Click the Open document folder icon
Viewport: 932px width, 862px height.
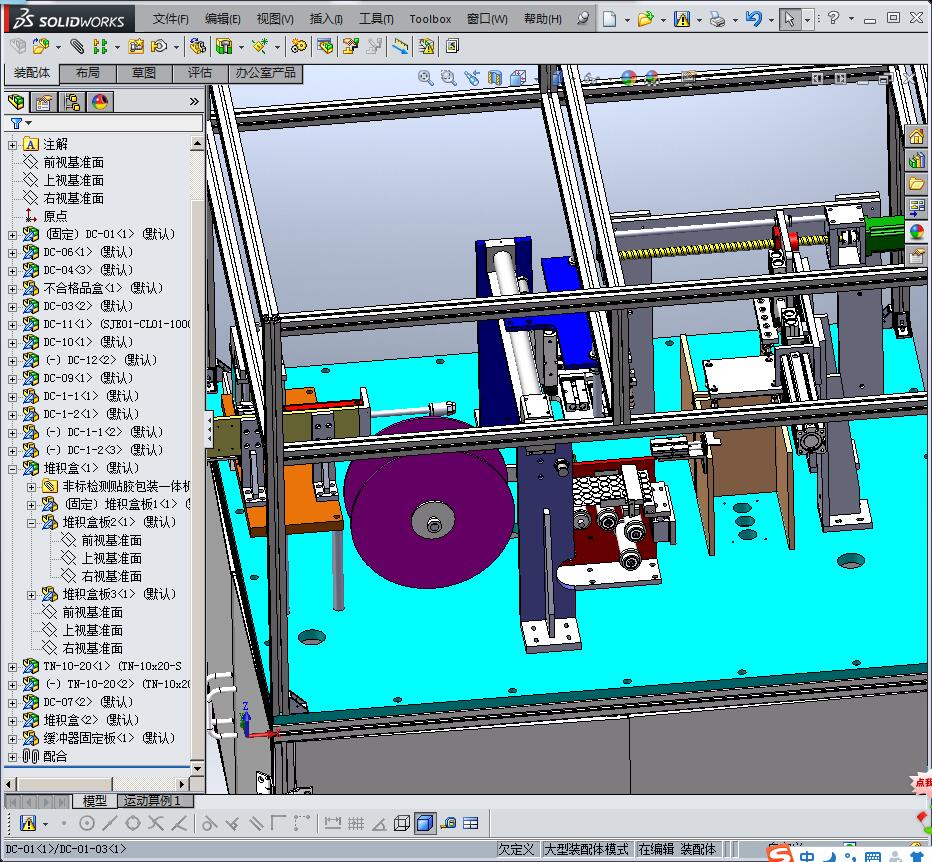[646, 19]
